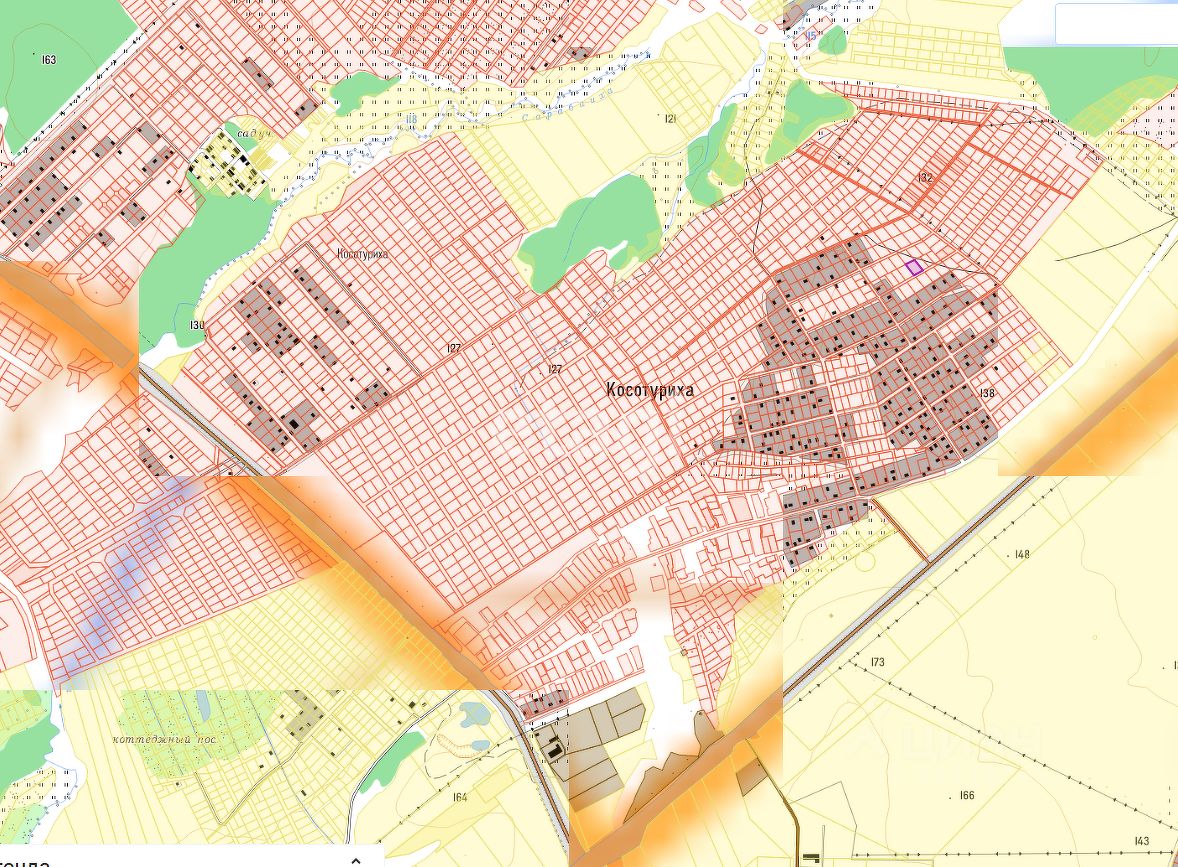Click the empty search field on the map
This screenshot has width=1178, height=867.
point(1116,23)
